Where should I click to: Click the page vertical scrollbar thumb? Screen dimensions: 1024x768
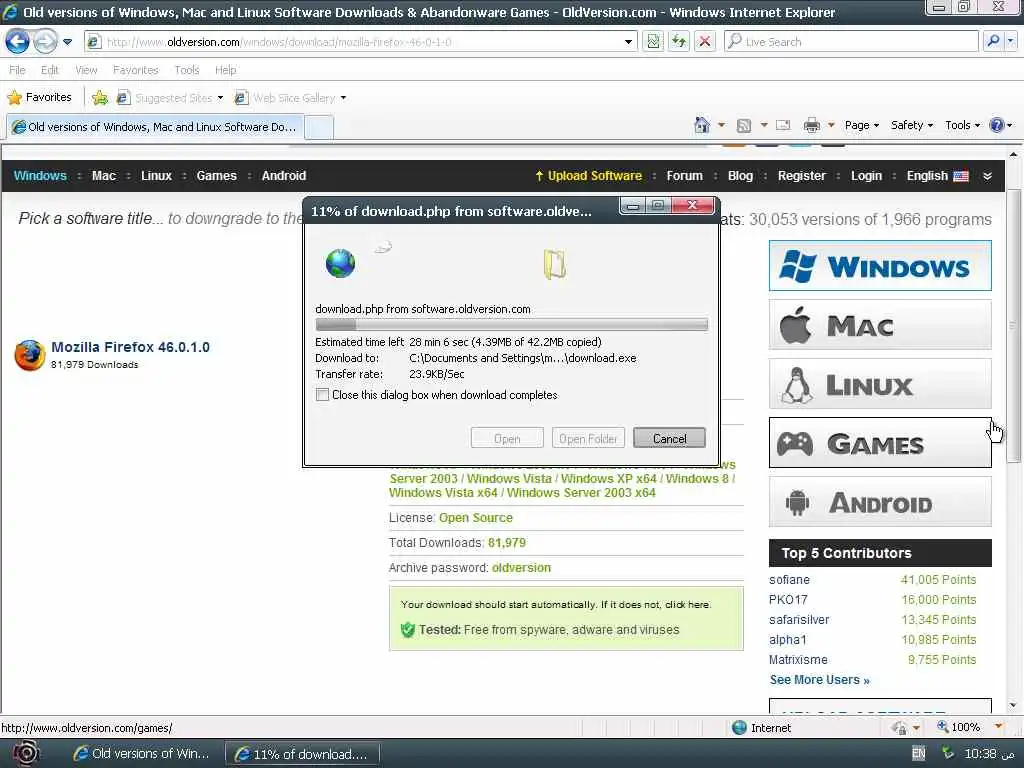pos(1014,327)
